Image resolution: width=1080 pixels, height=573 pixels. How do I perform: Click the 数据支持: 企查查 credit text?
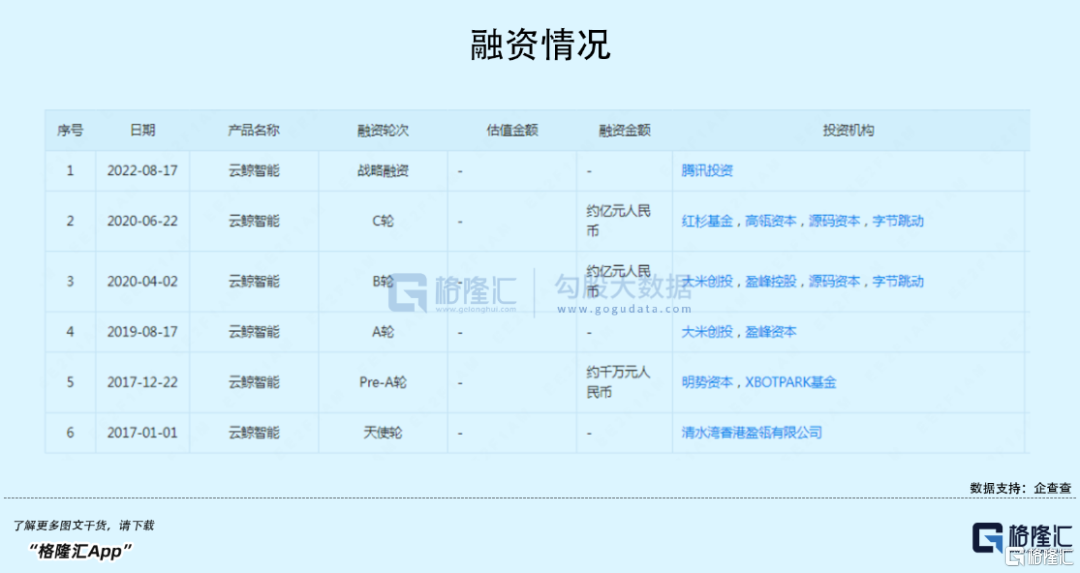coord(1021,488)
